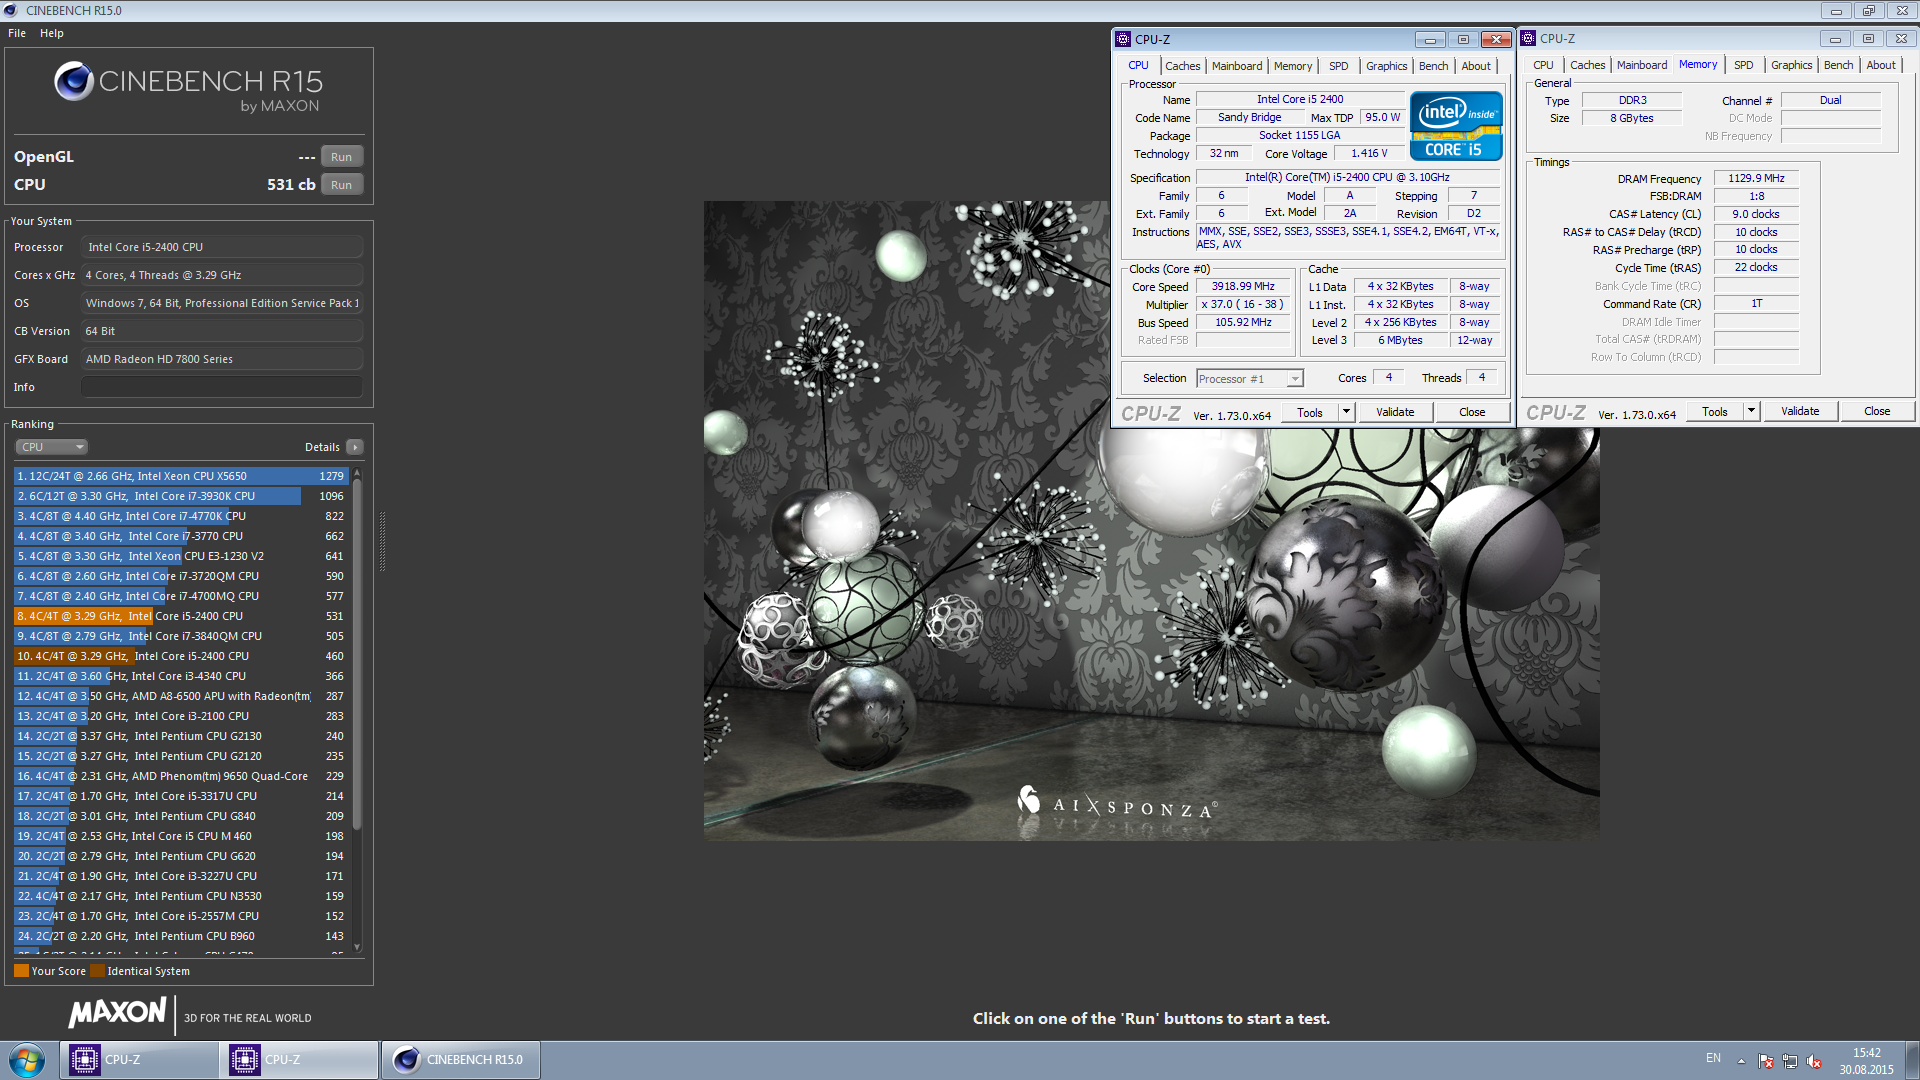The width and height of the screenshot is (1920, 1080).
Task: Switch to Caches tab in right CPU-Z
Action: (1587, 65)
